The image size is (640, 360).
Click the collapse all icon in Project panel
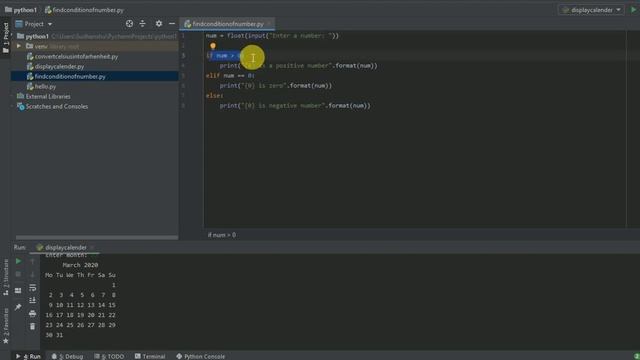click(x=142, y=24)
